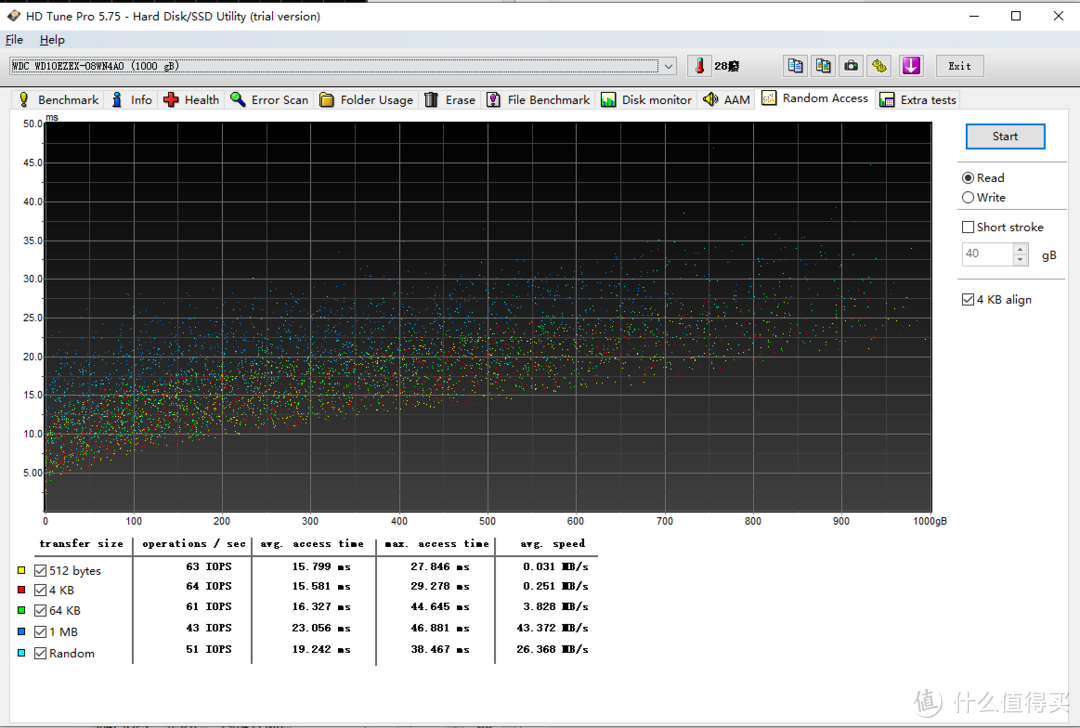Click the operations / sec column header

[x=194, y=543]
